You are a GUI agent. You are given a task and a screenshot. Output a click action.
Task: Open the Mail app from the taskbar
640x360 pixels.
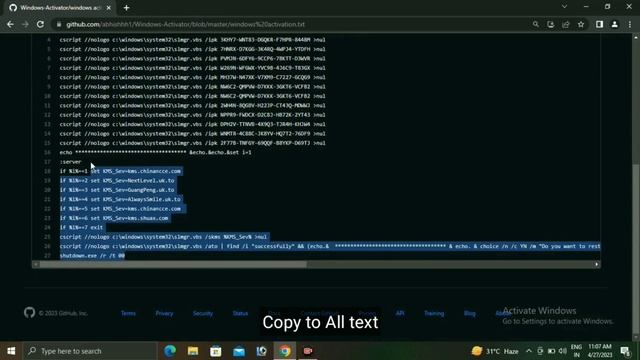pyautogui.click(x=239, y=351)
